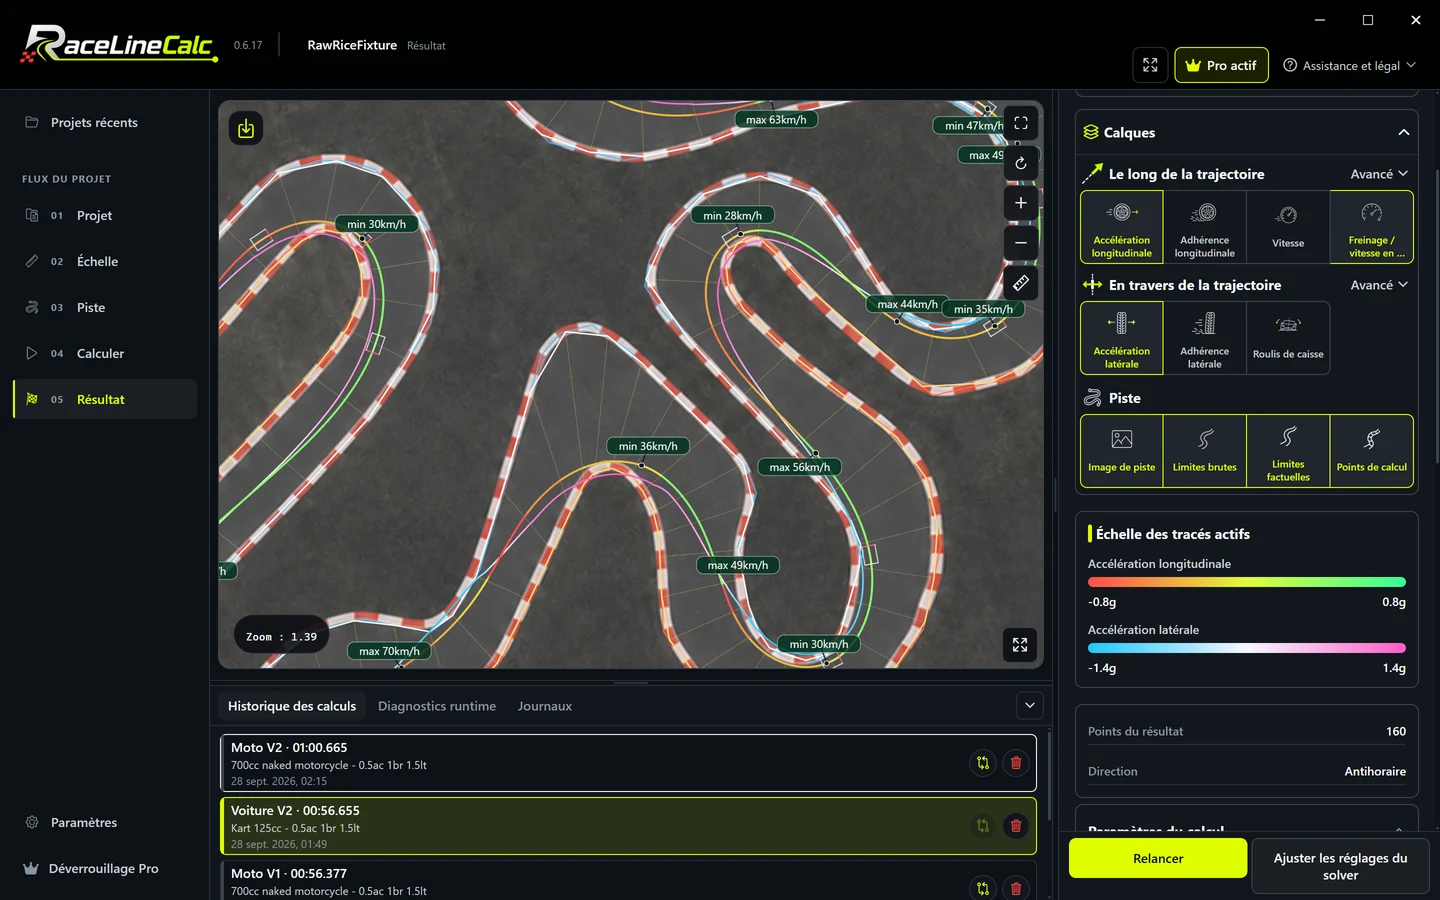Click the expand icon beside Pro actif
Screen dimensions: 1440x900
1150,65
